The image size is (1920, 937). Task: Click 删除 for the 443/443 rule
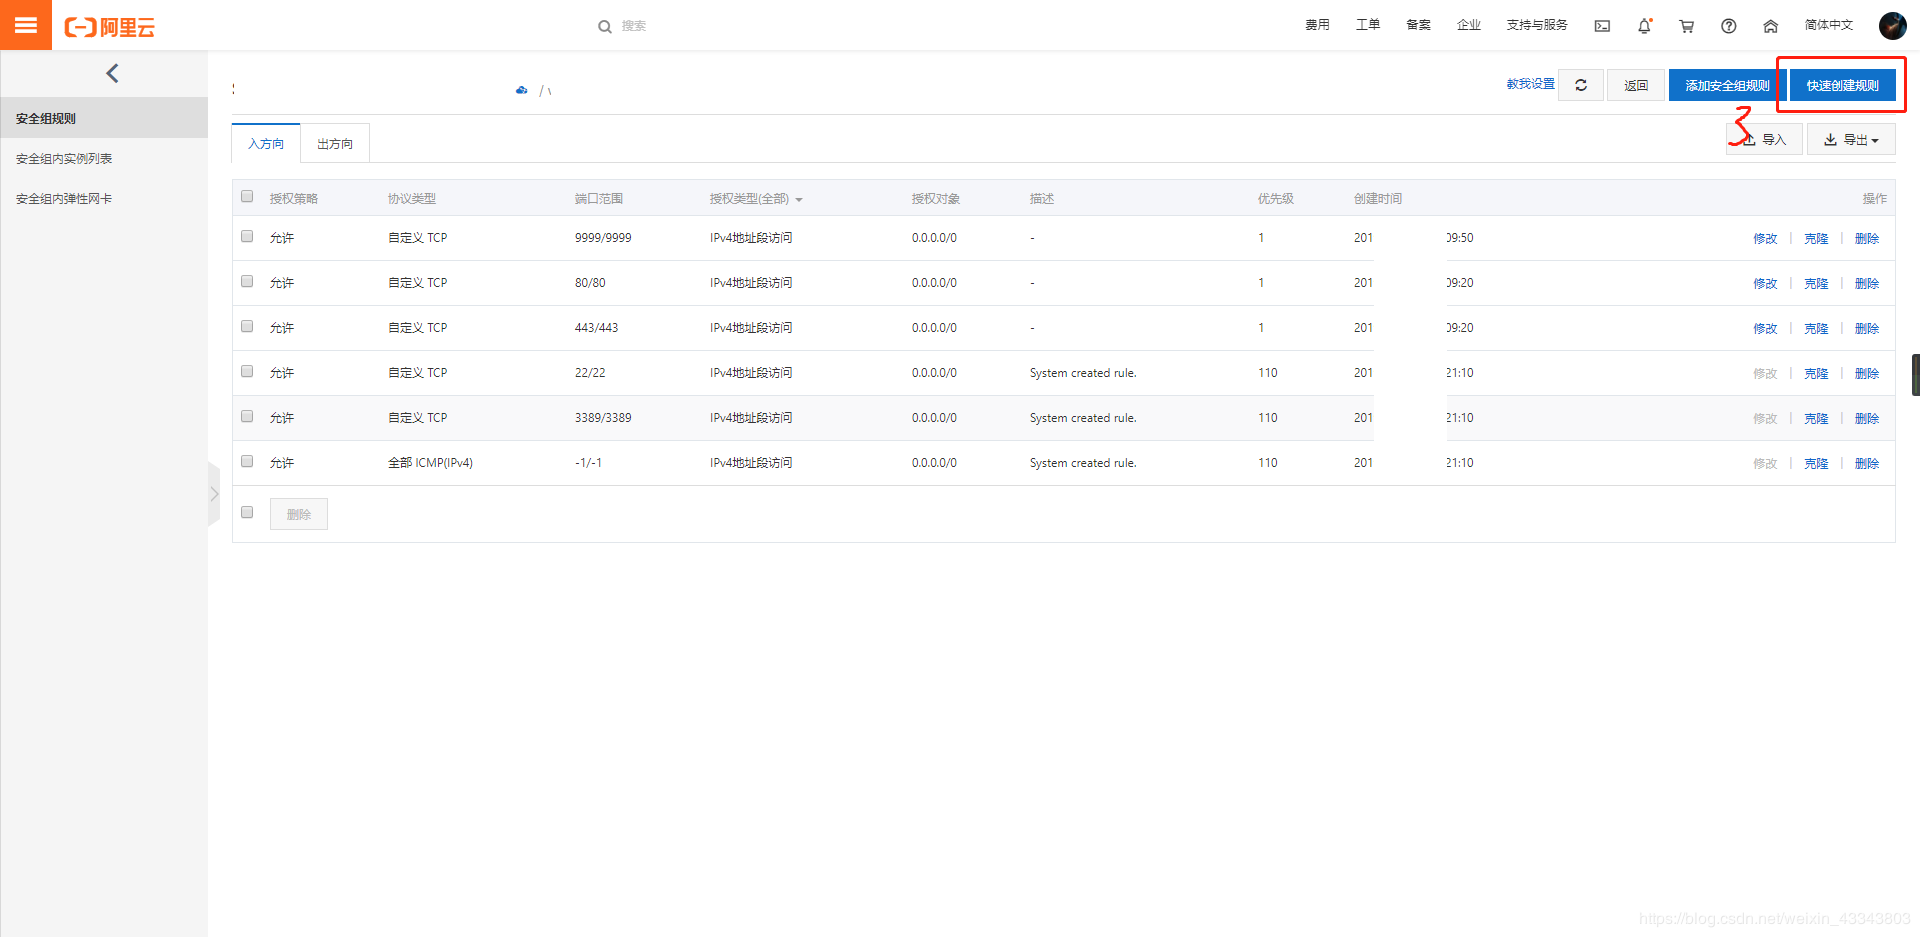click(1867, 328)
